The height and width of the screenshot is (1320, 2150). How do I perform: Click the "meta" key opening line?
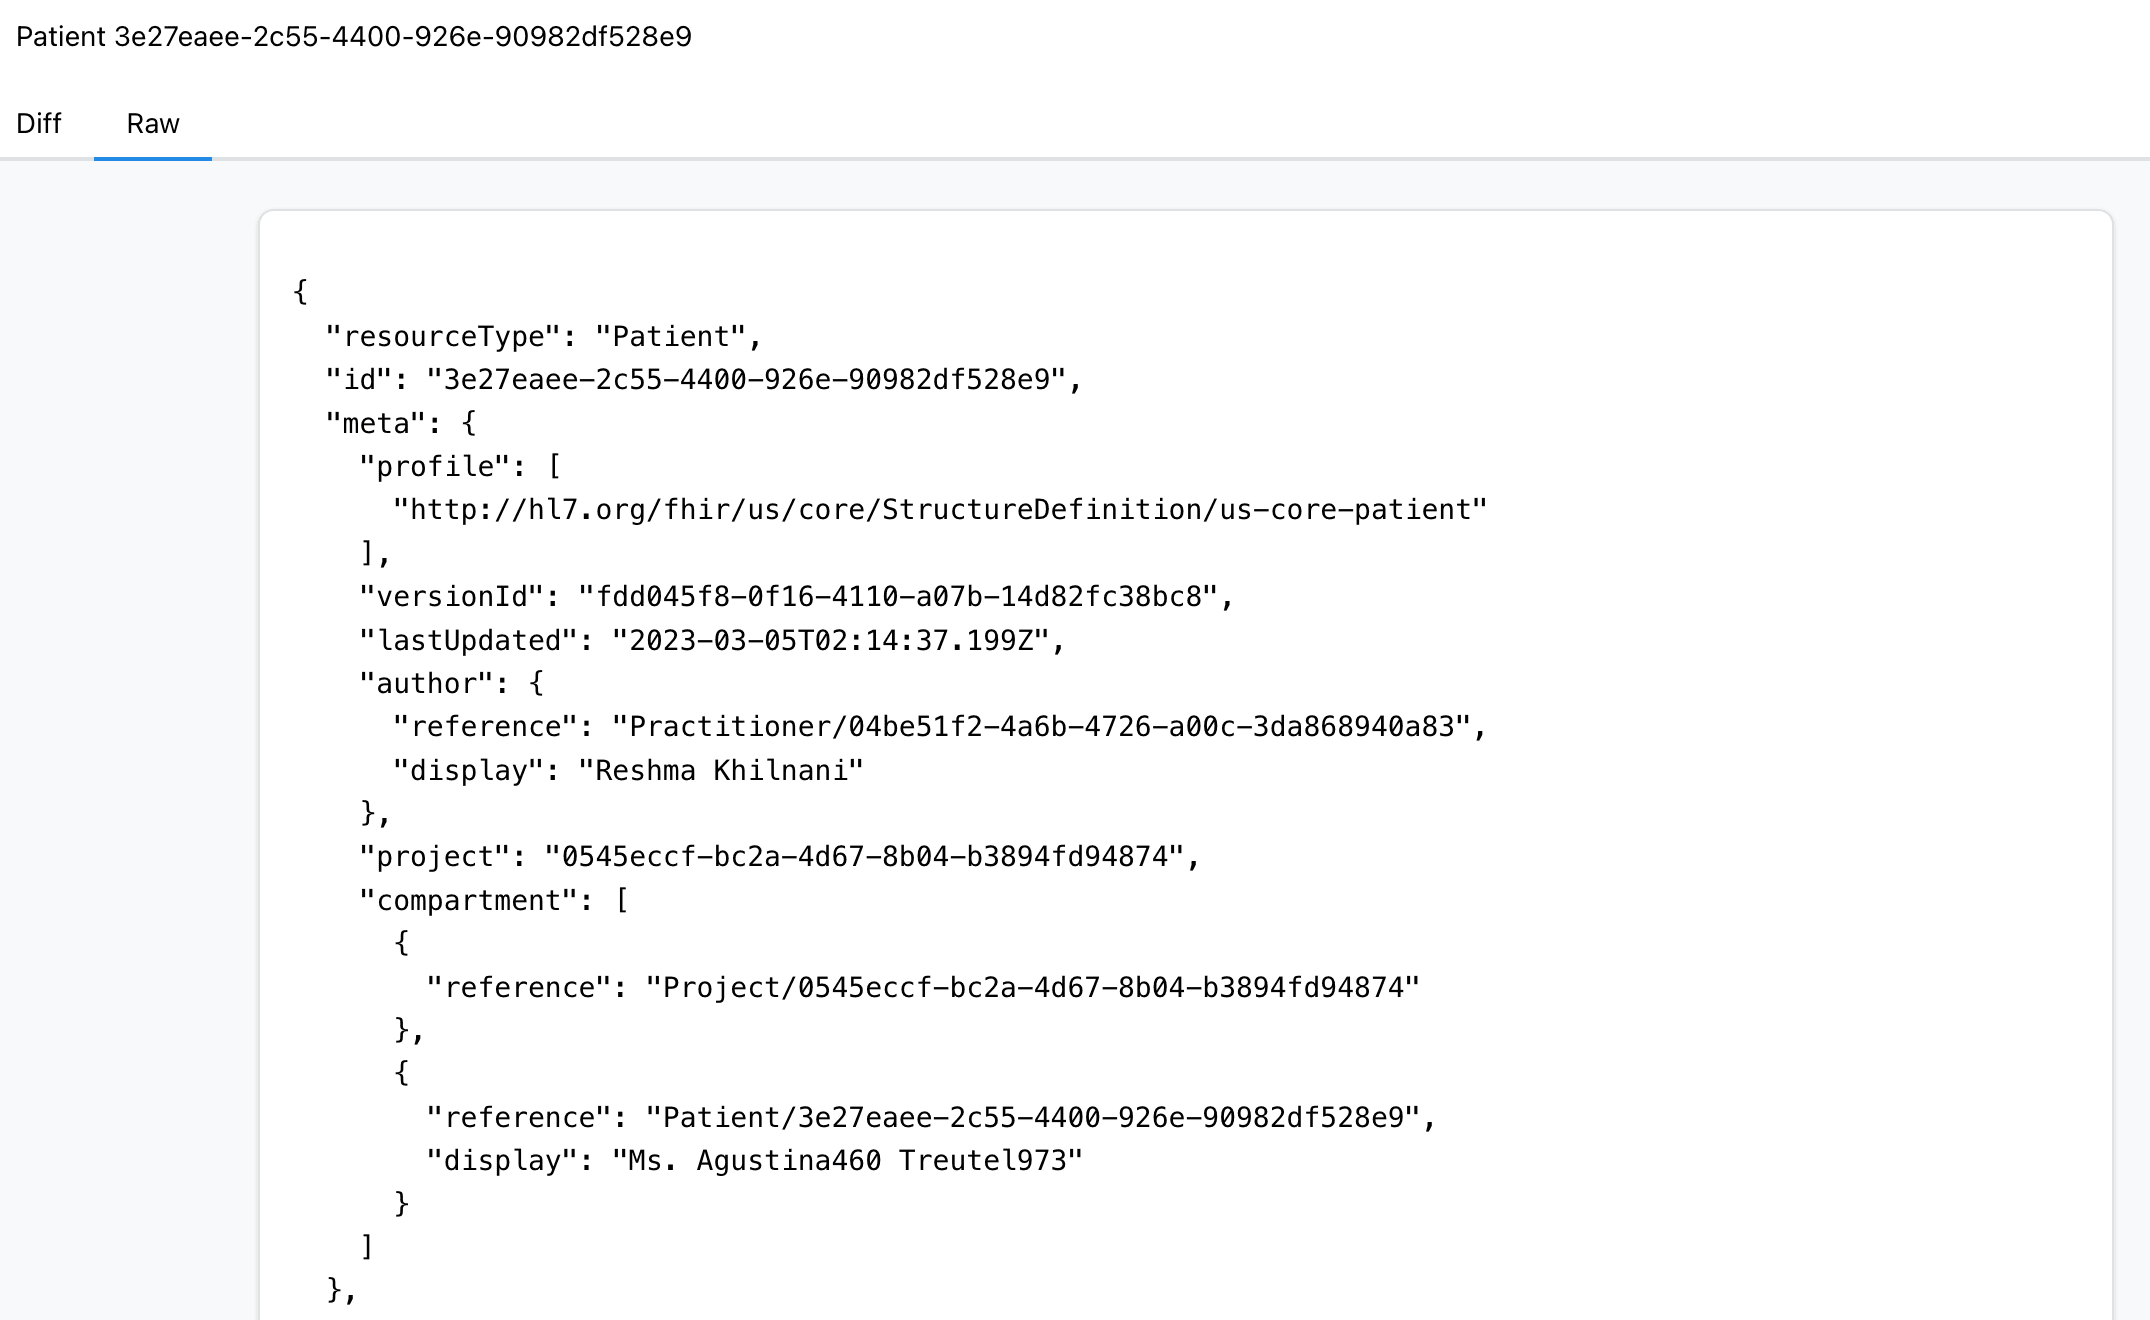click(x=401, y=424)
